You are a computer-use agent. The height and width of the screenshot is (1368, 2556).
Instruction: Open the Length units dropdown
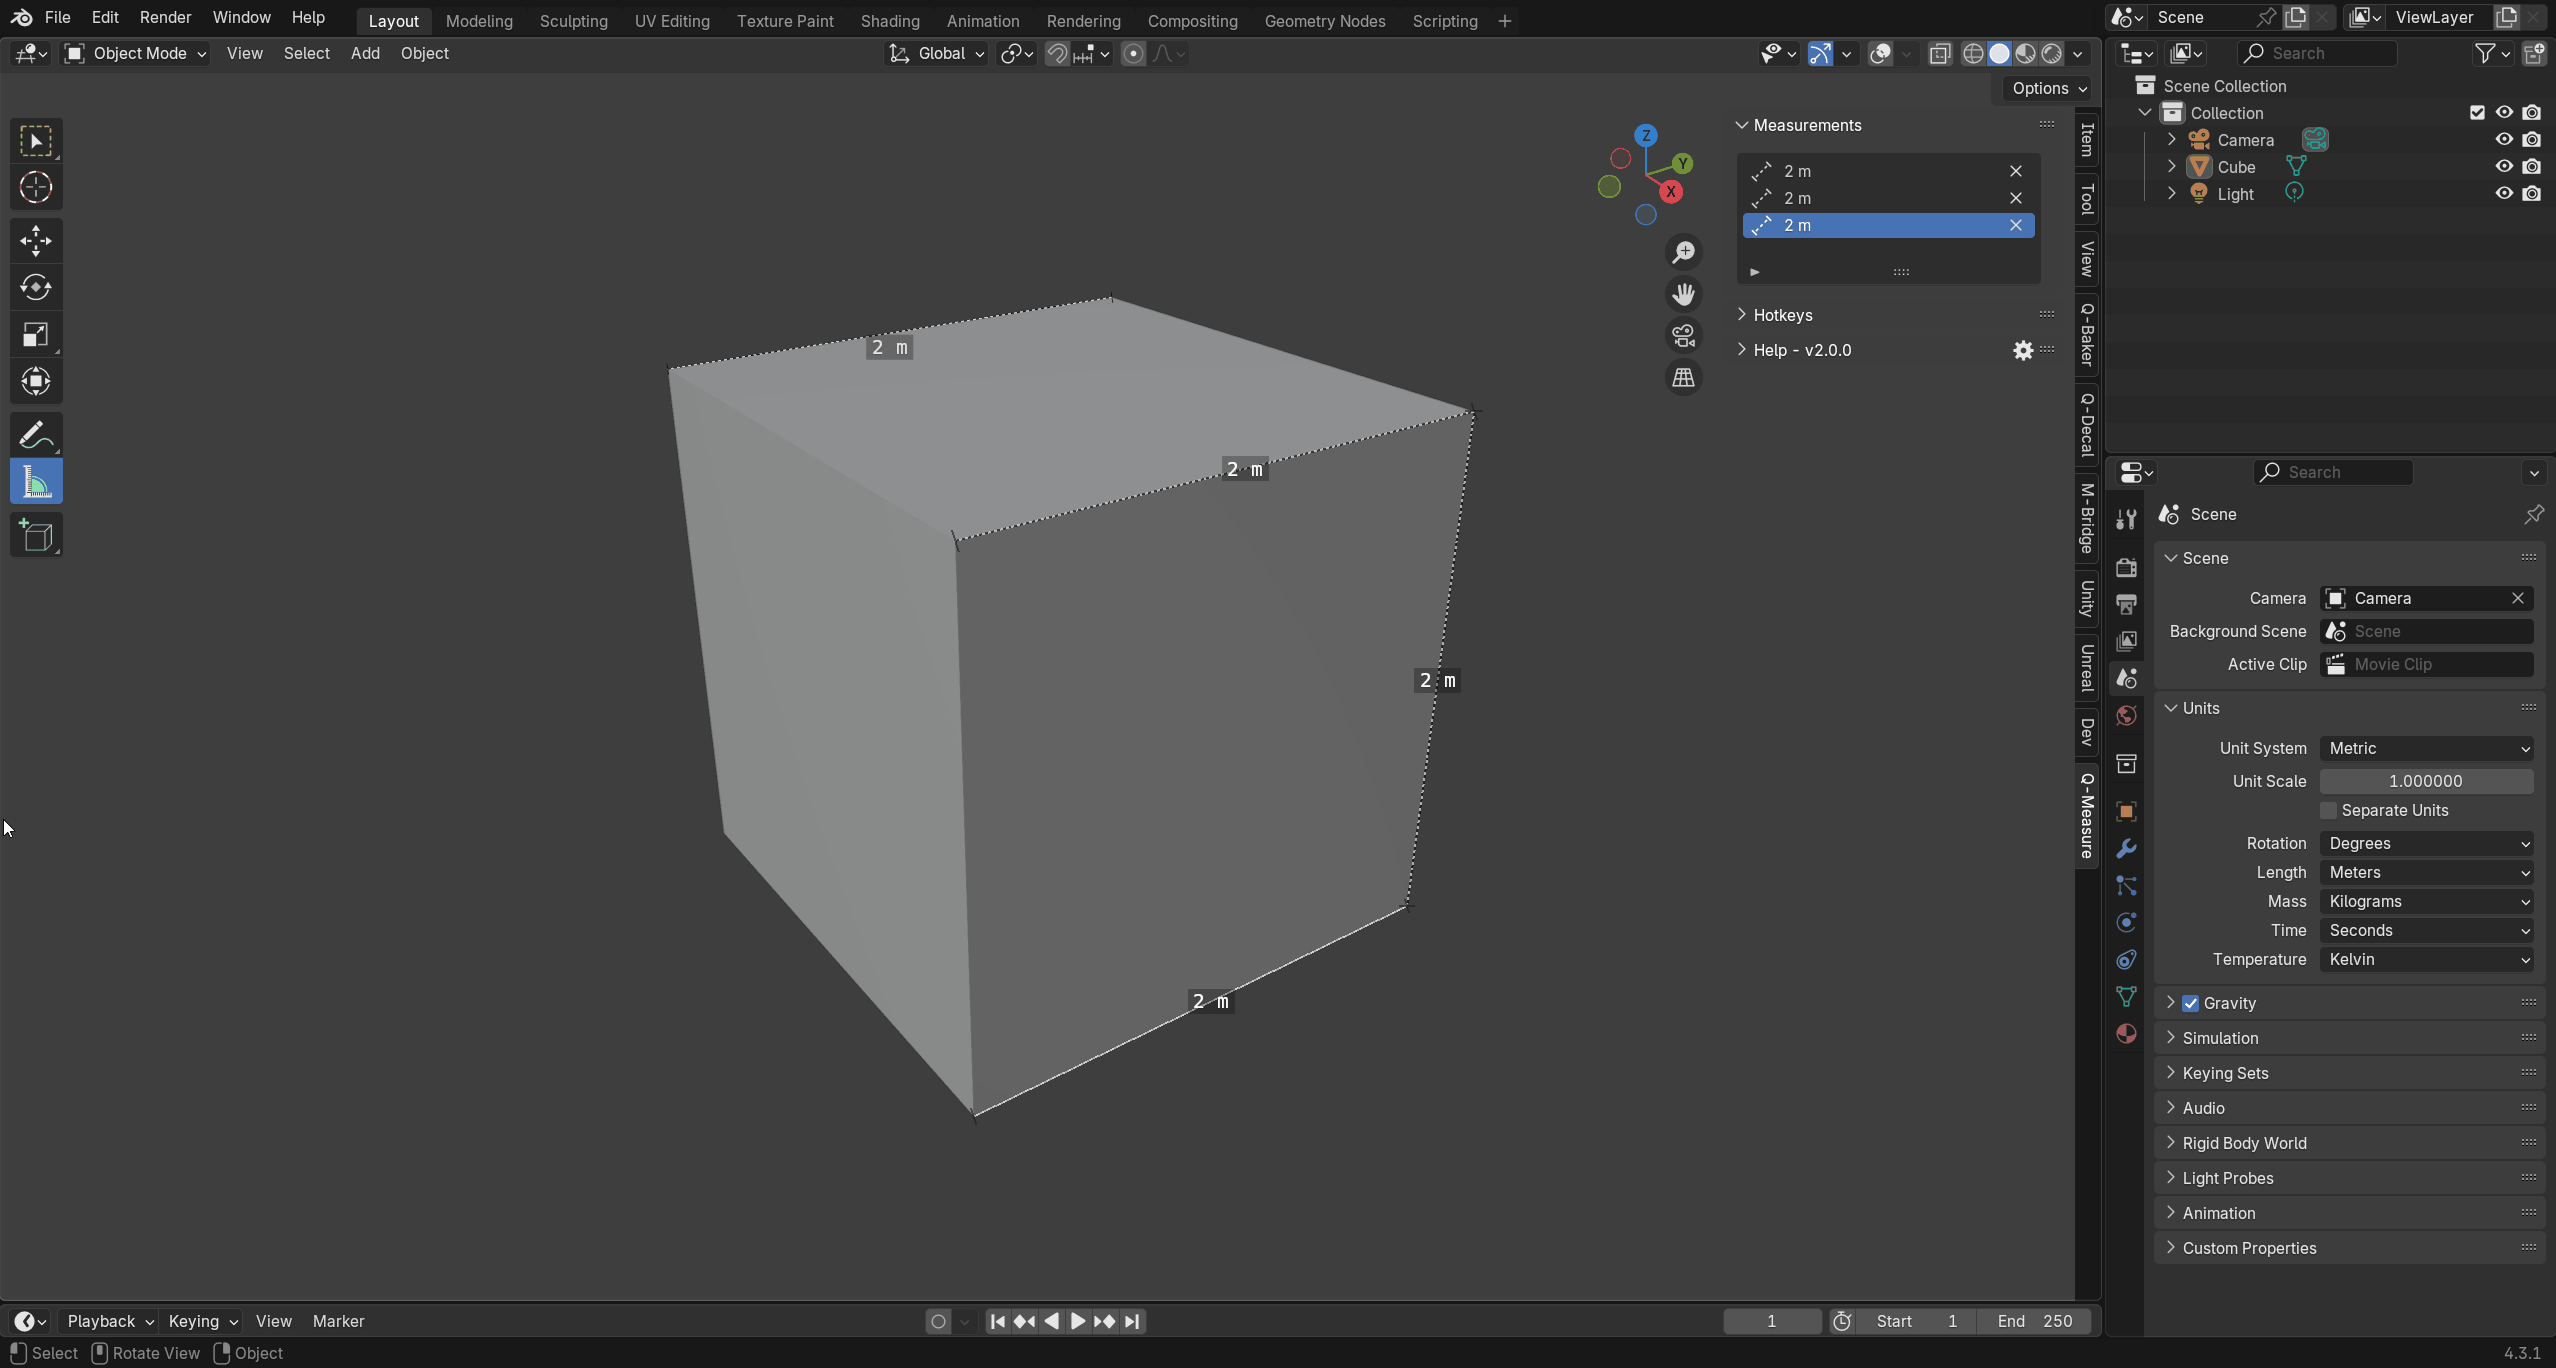[2427, 873]
